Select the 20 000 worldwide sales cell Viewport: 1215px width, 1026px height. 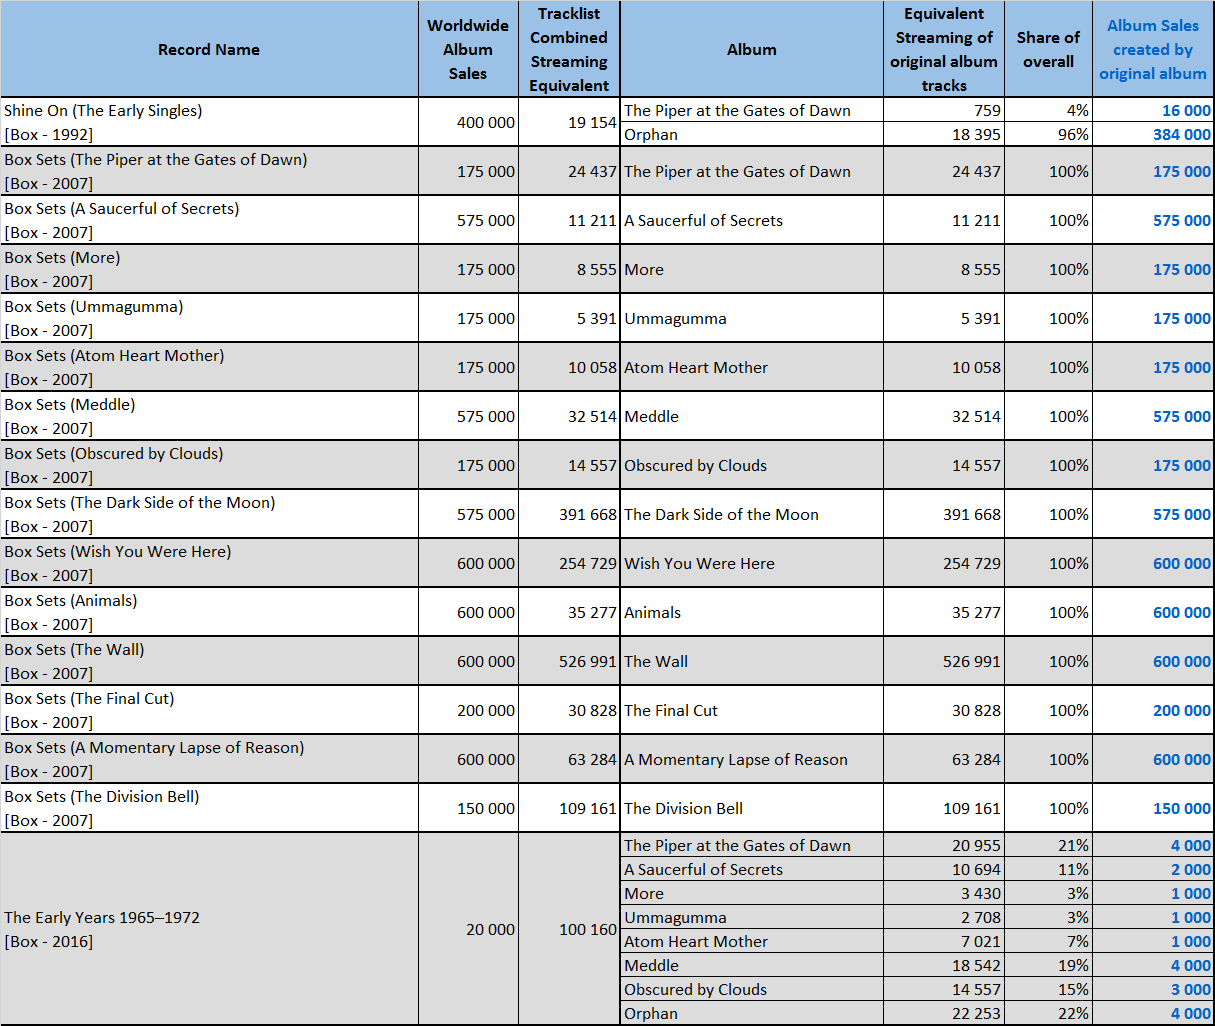click(468, 929)
